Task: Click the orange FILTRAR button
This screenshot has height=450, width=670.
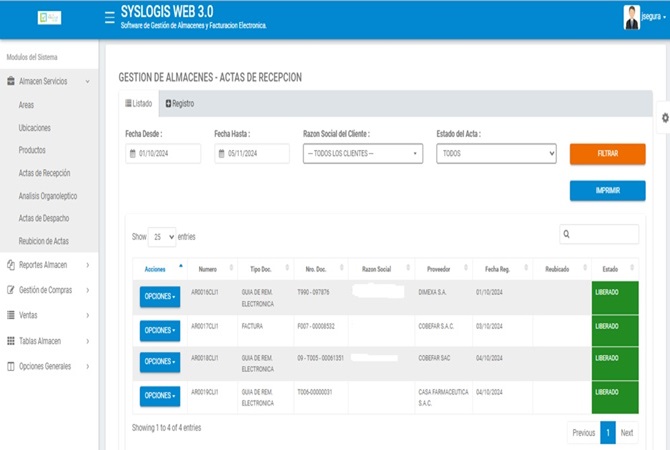Action: pyautogui.click(x=607, y=153)
